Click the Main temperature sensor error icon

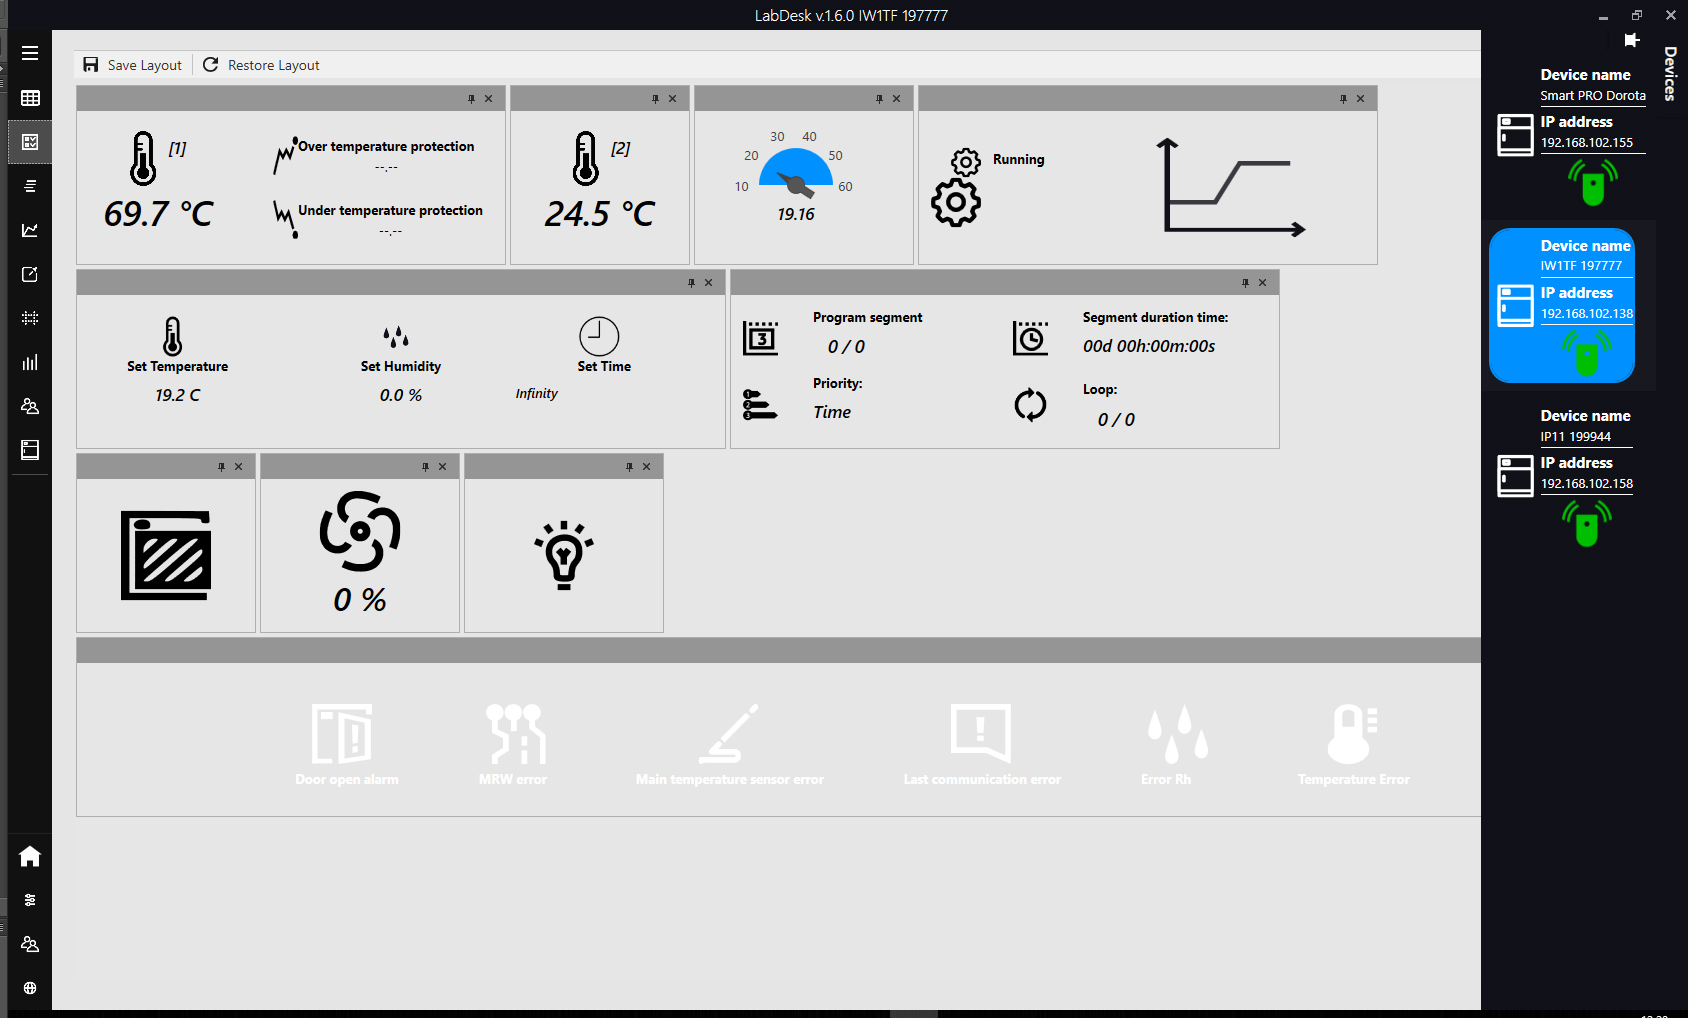tap(729, 734)
